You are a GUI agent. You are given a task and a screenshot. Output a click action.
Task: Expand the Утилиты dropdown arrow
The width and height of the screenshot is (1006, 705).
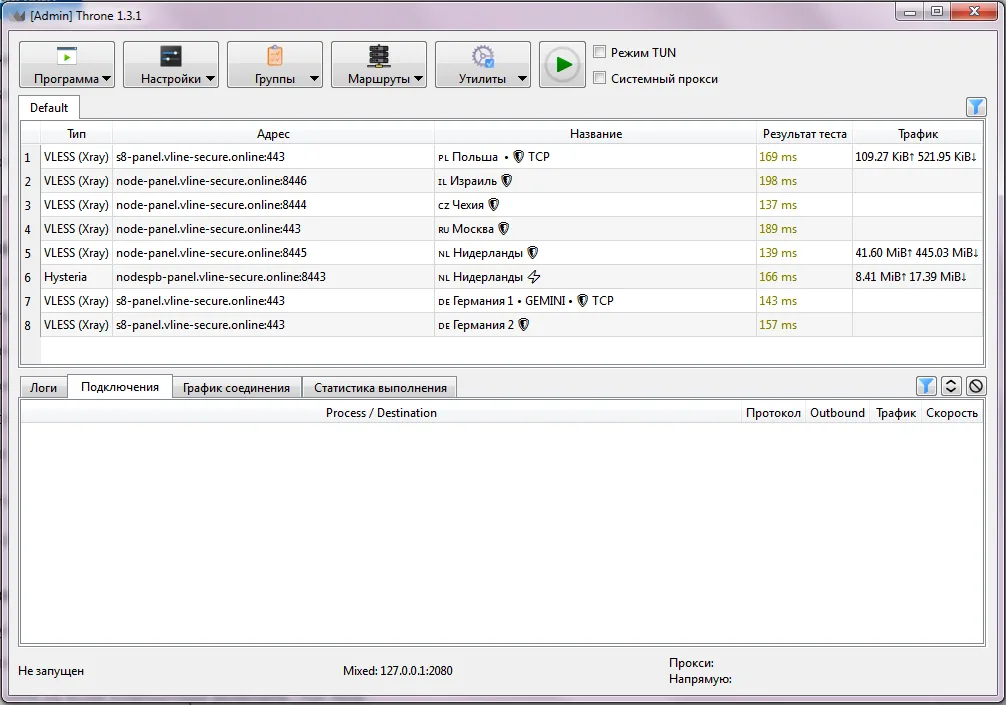(x=522, y=79)
